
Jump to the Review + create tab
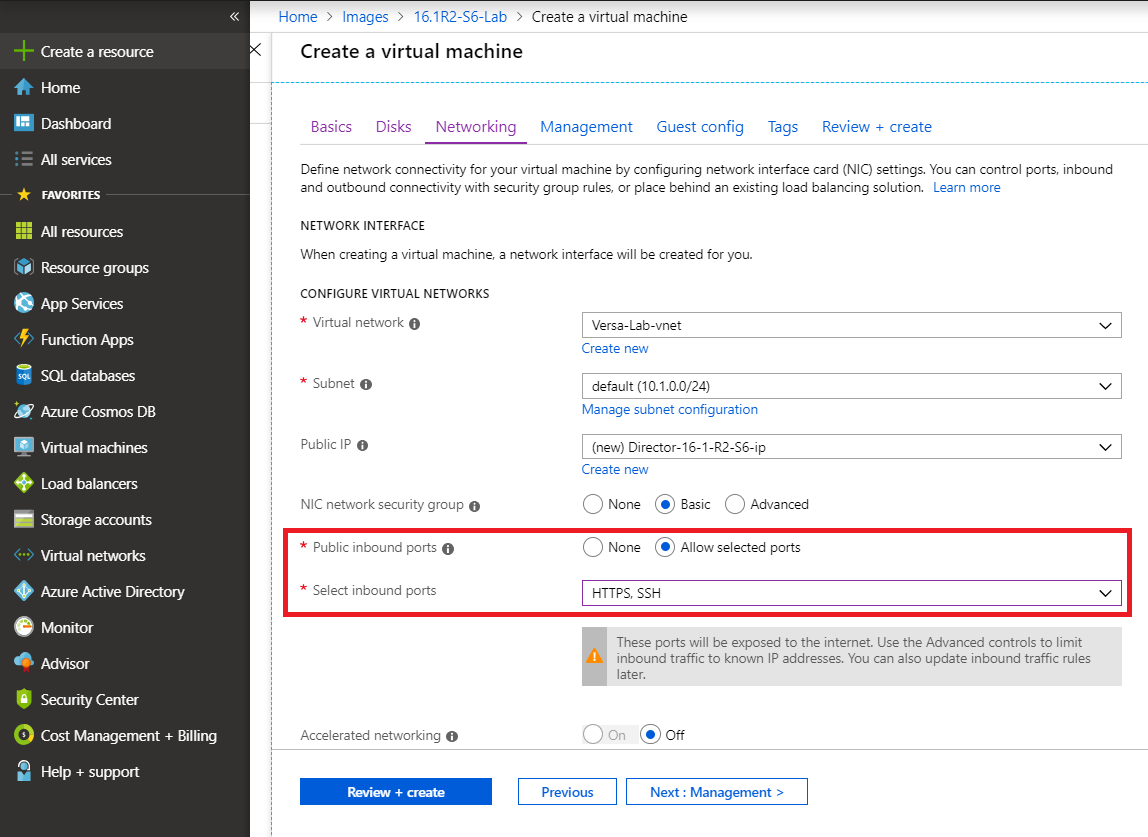pyautogui.click(x=876, y=127)
